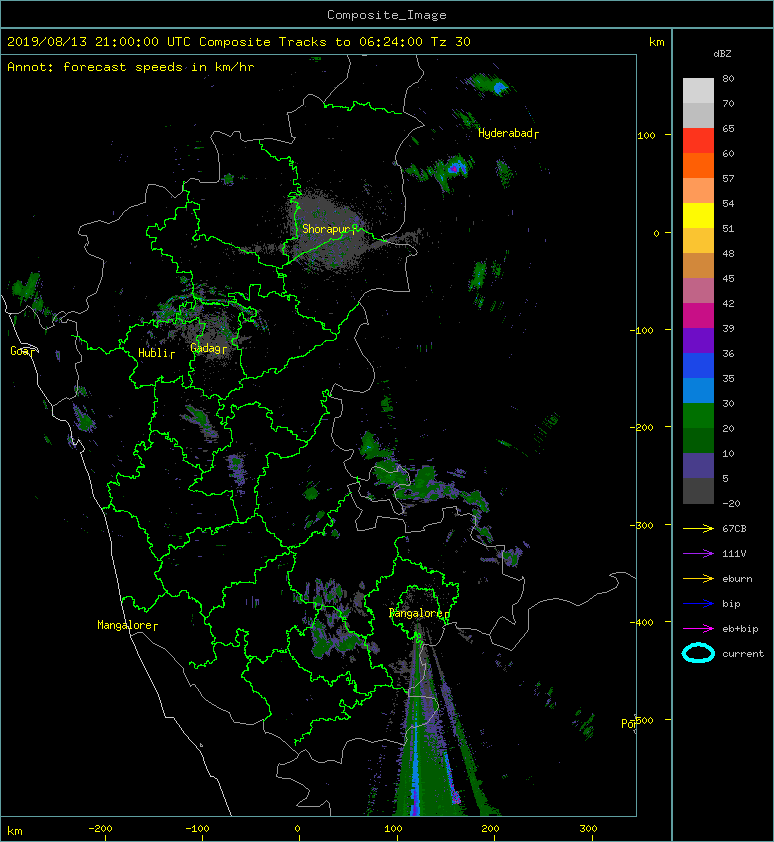Click the -200 km mark on horizontal axis

(100, 829)
